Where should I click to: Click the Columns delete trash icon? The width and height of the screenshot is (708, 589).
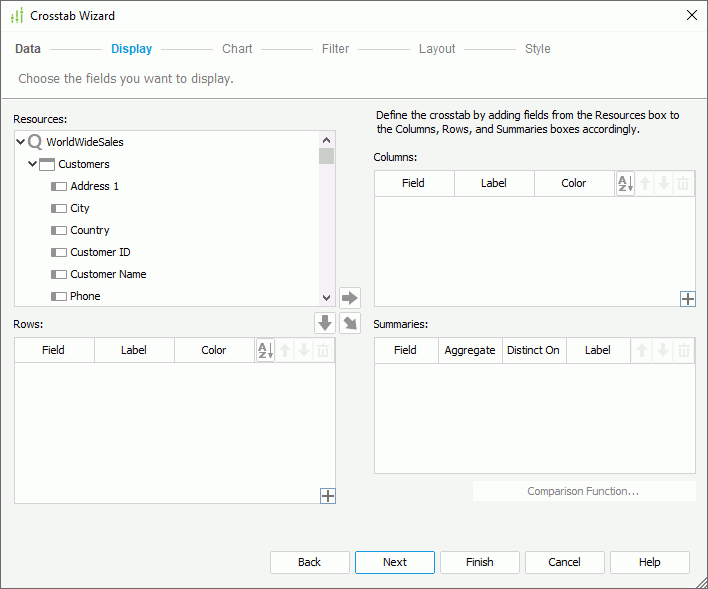683,183
